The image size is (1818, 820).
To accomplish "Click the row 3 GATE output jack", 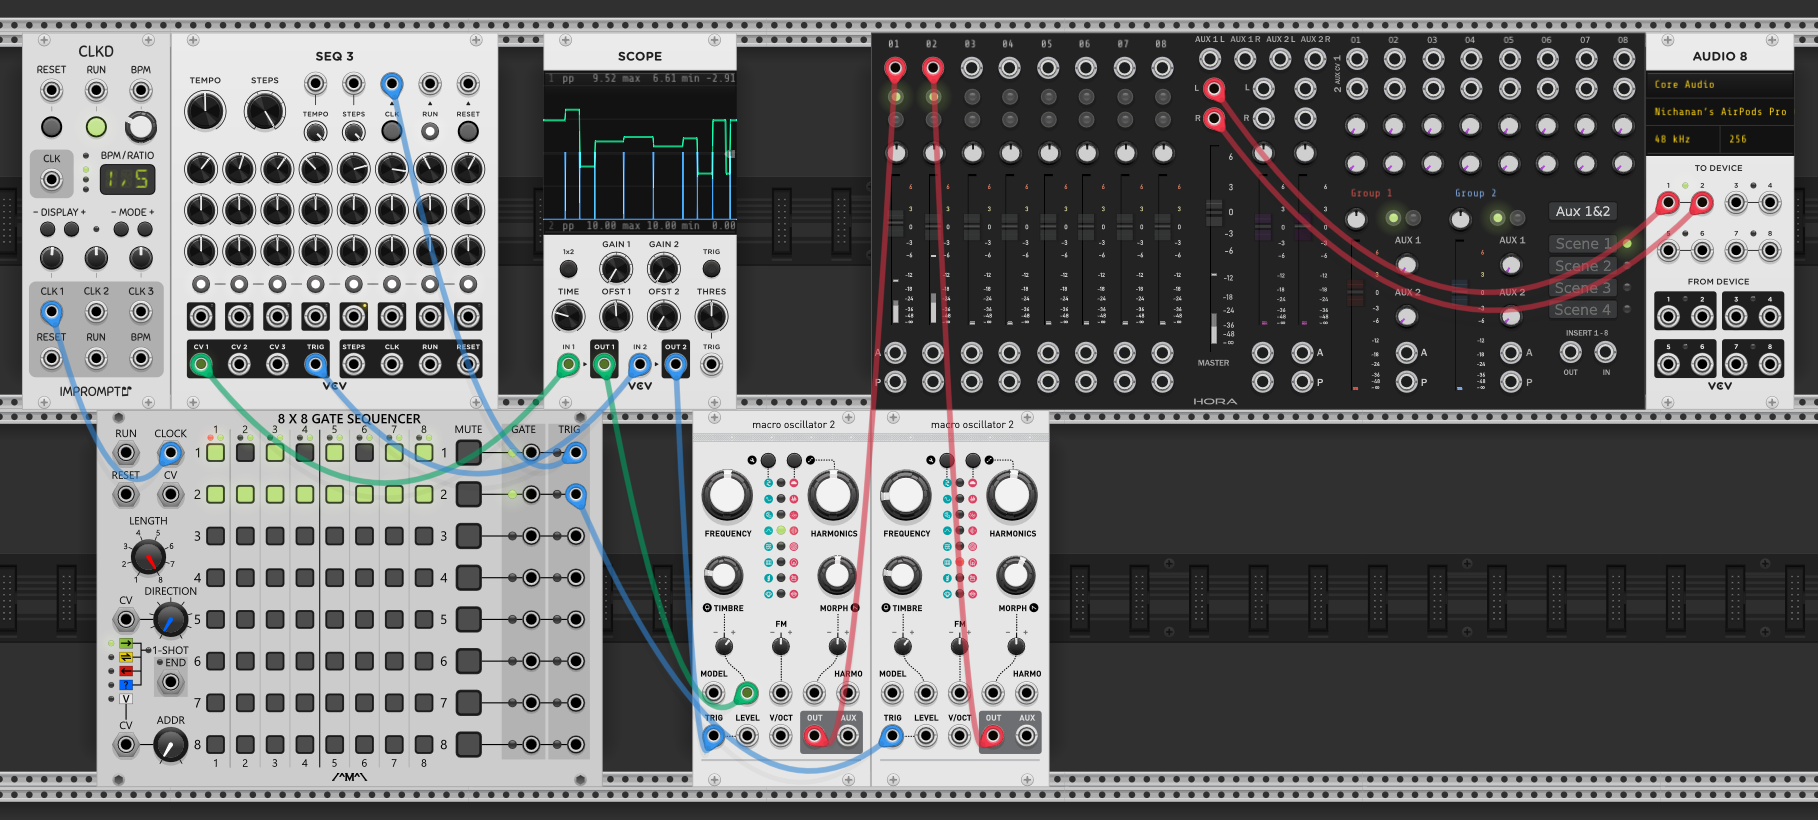I will 531,536.
